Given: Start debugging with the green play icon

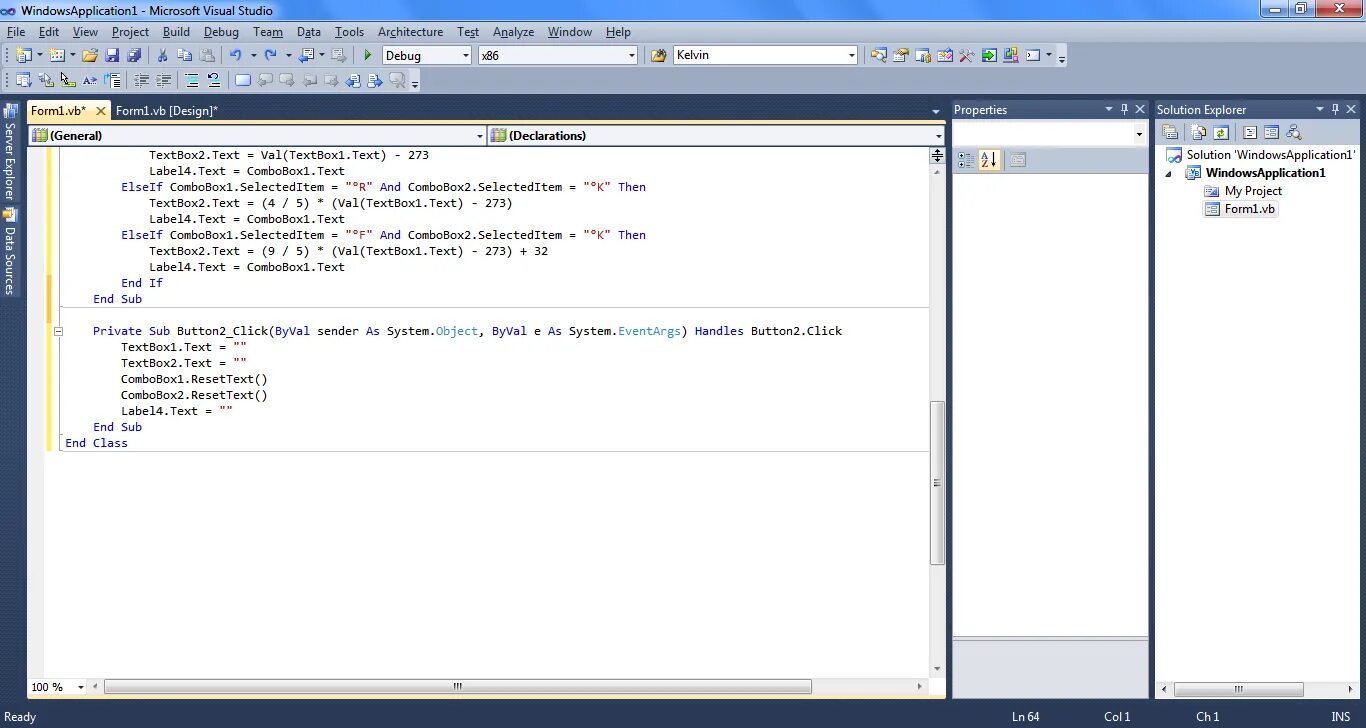Looking at the screenshot, I should [x=367, y=55].
